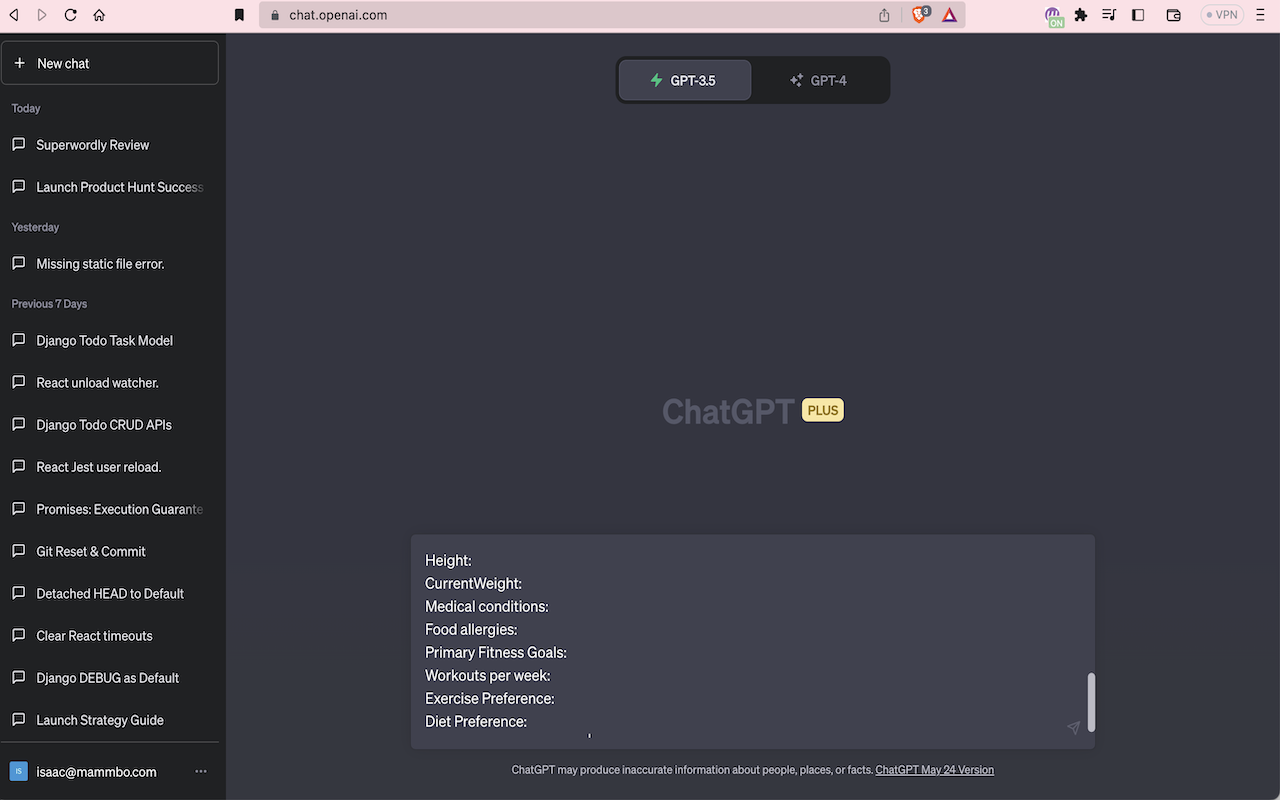Viewport: 1280px width, 800px height.
Task: Open the browser hamburger menu
Action: (x=1260, y=14)
